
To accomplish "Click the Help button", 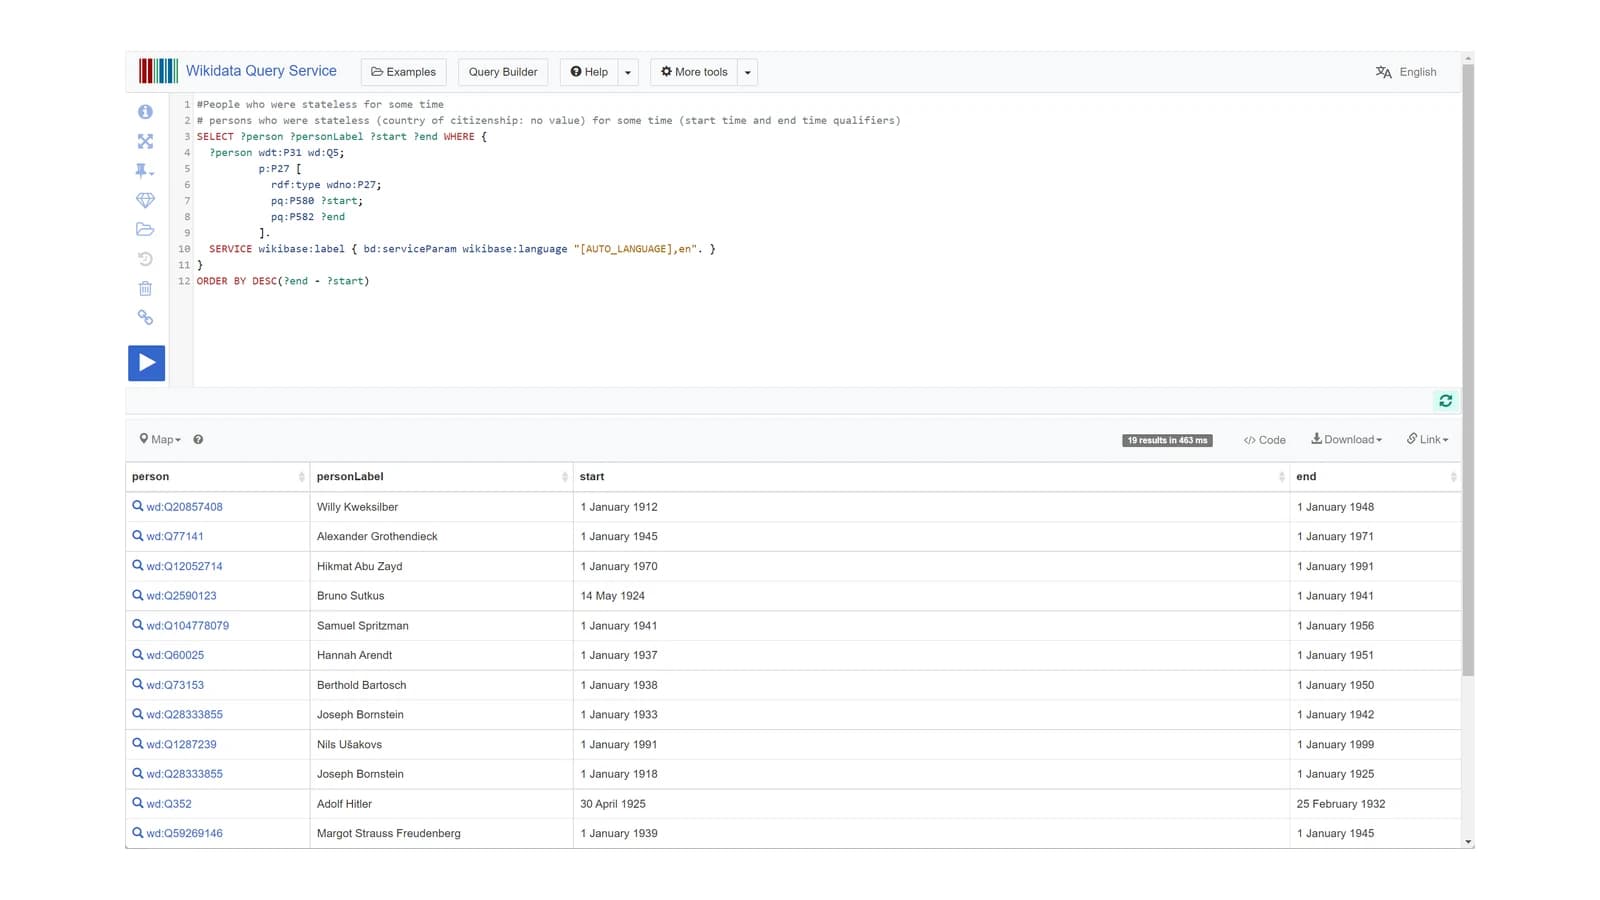I will (589, 72).
